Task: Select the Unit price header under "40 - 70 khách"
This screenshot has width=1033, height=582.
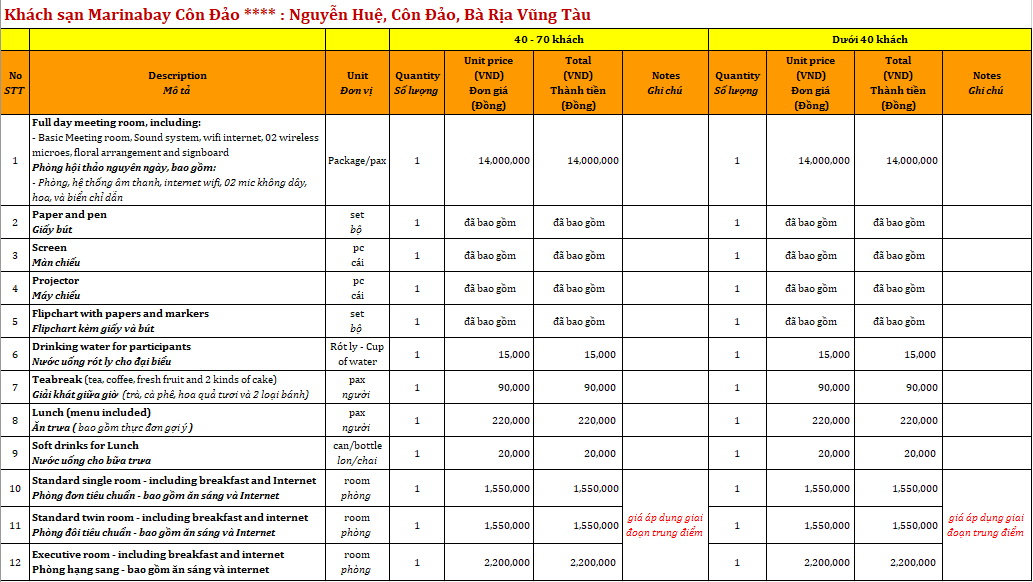Action: [x=489, y=83]
